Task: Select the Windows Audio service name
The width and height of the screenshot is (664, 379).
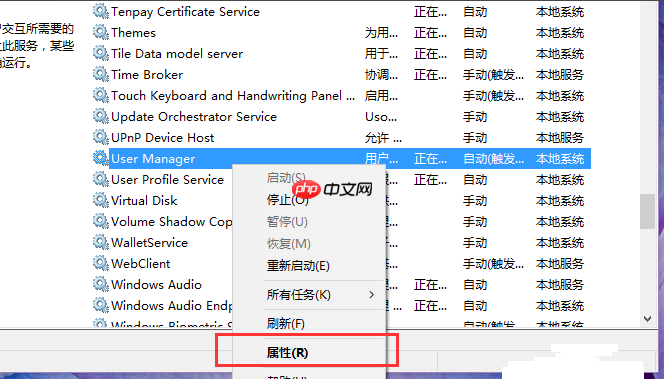Action: point(156,285)
